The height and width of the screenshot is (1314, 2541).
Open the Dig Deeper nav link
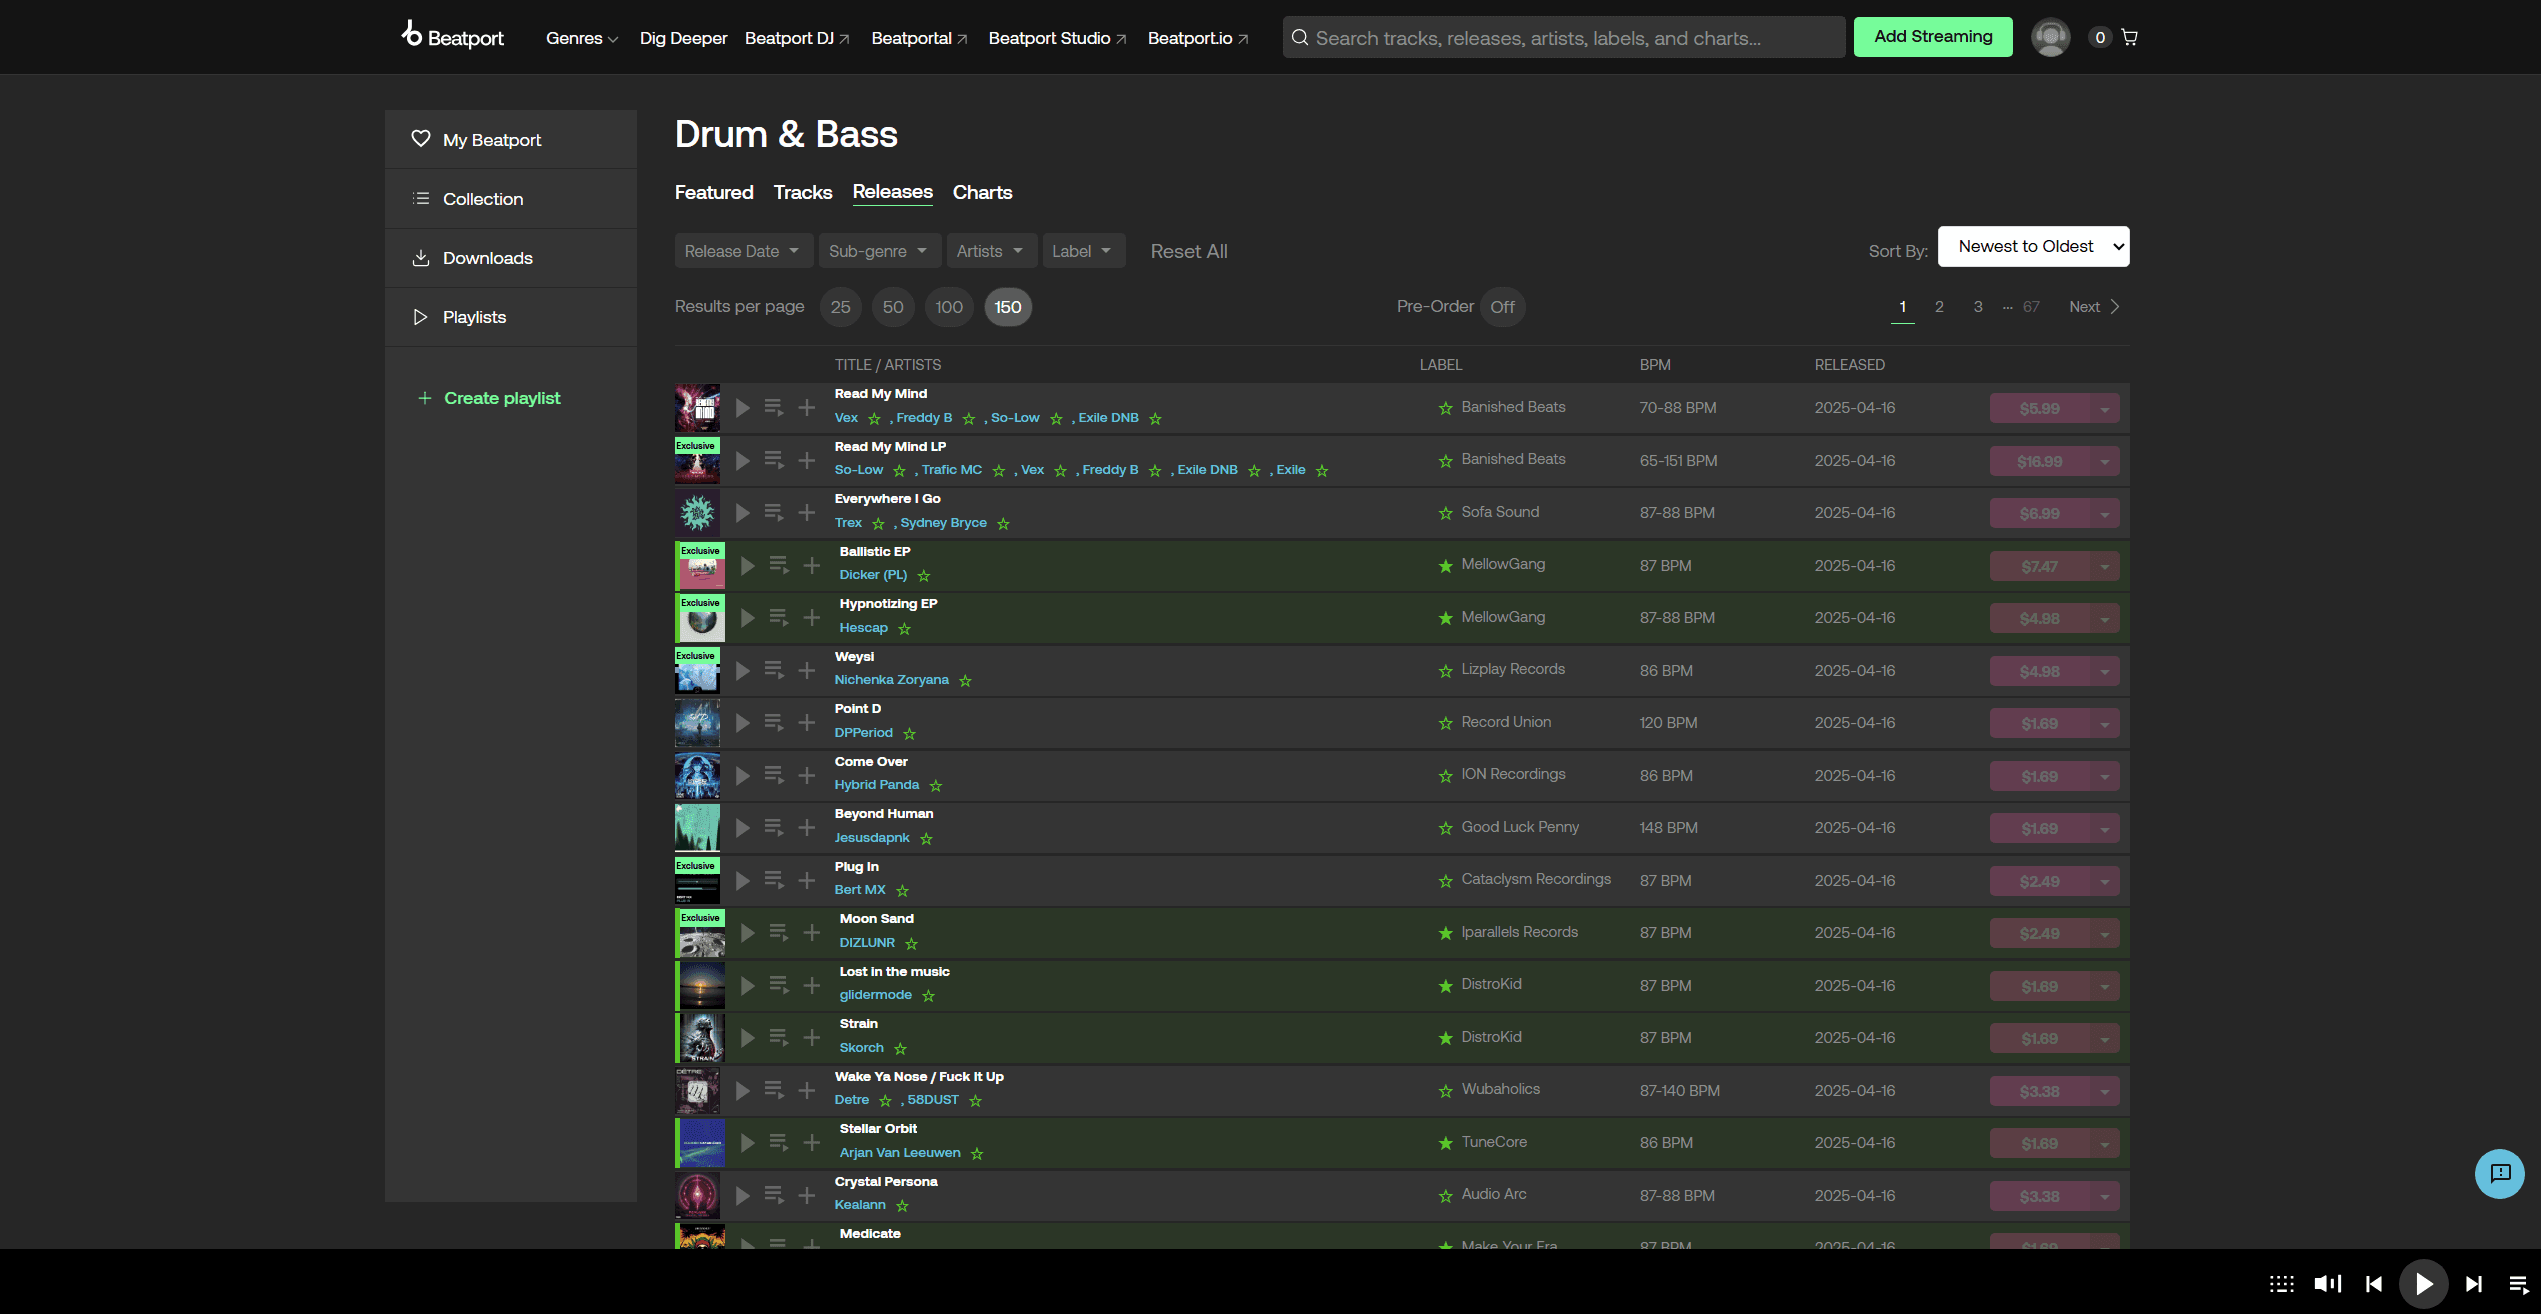click(684, 38)
